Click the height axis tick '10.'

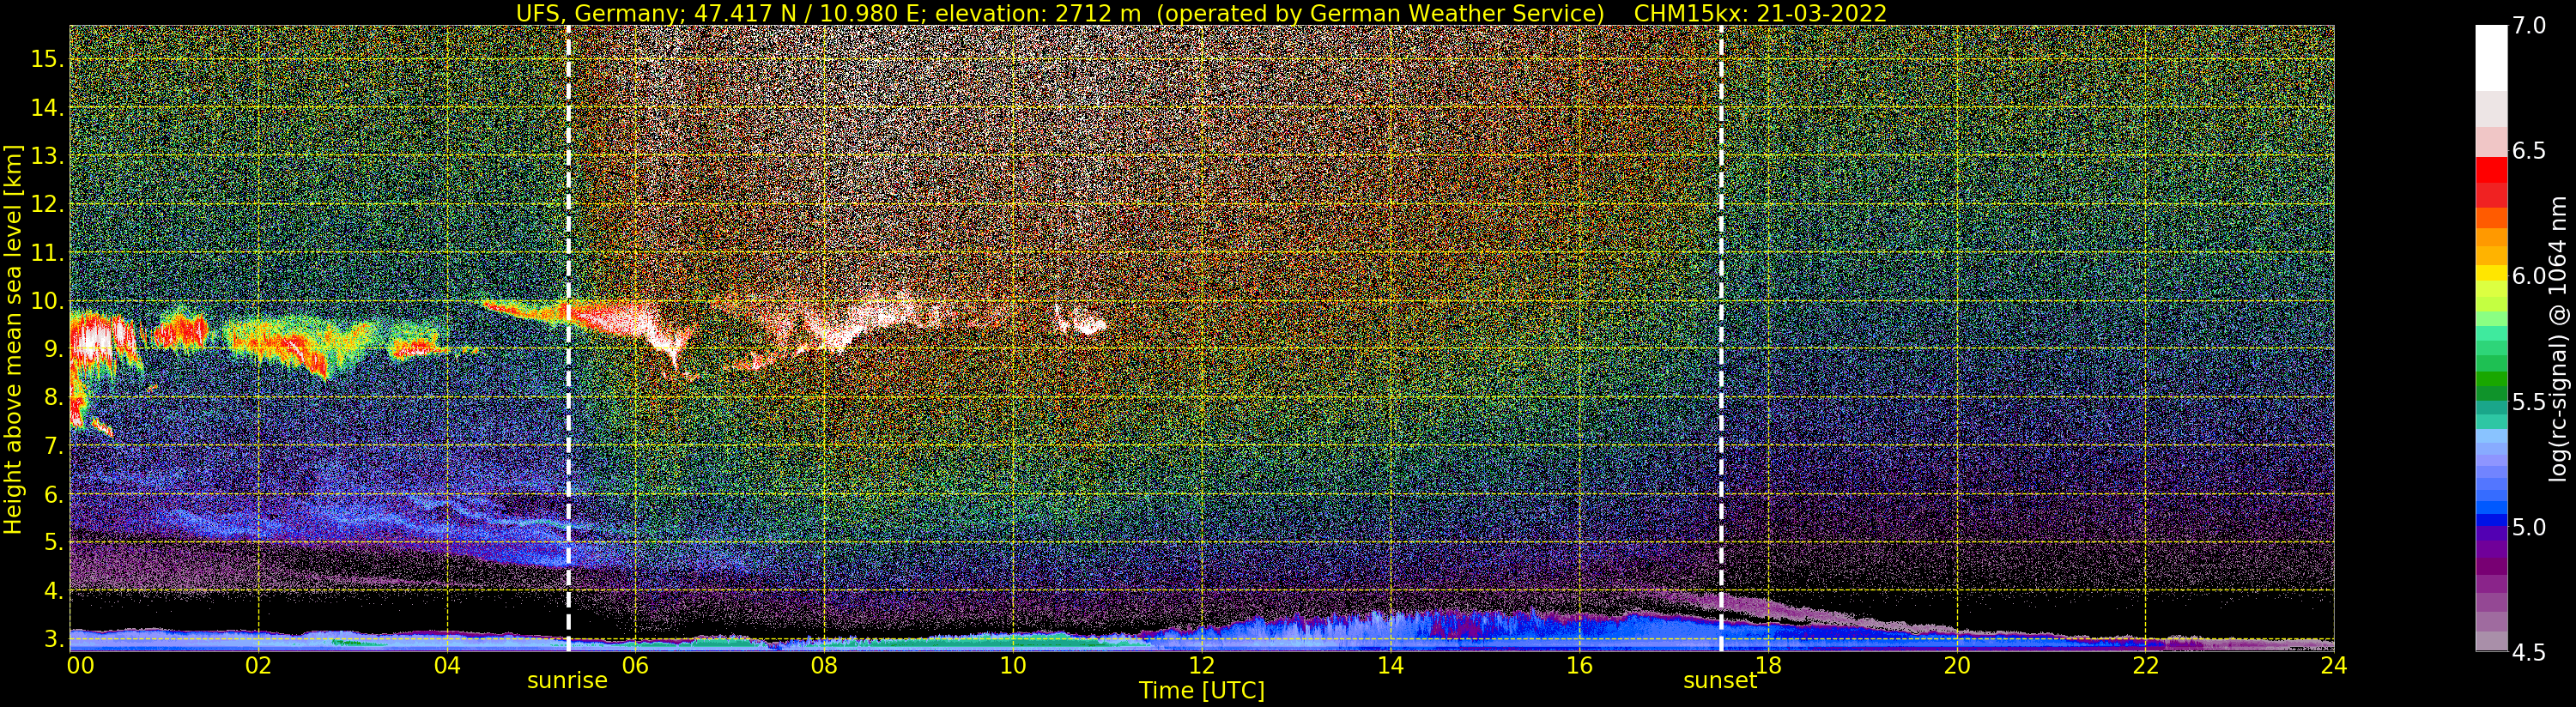click(x=47, y=301)
